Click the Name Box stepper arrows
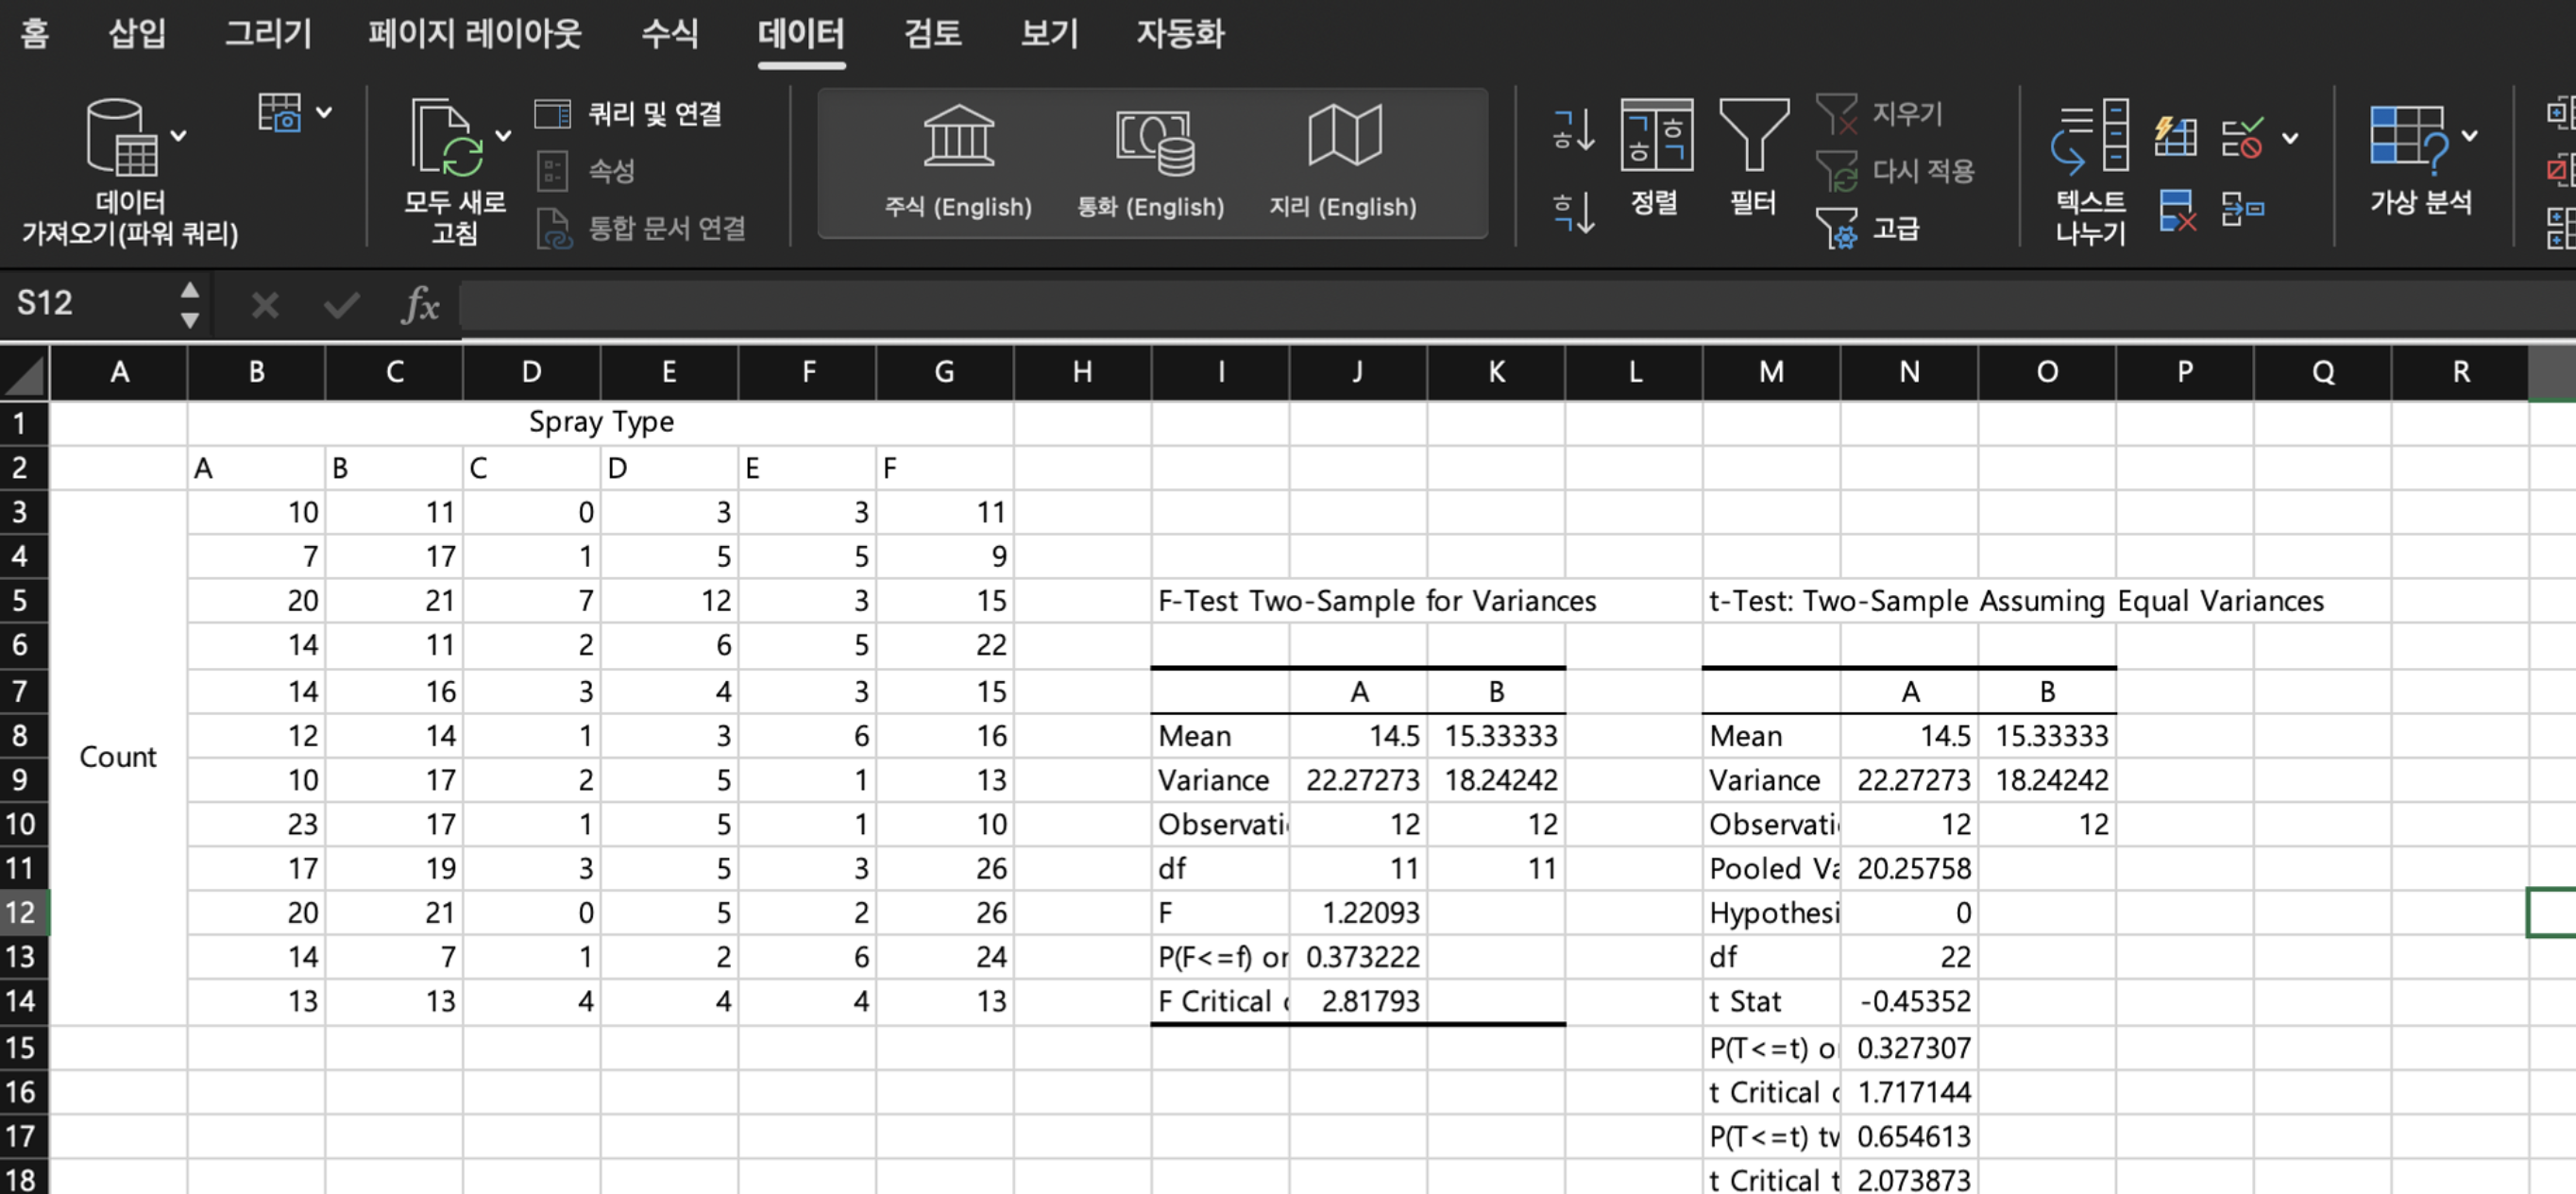Image resolution: width=2576 pixels, height=1194 pixels. 189,304
